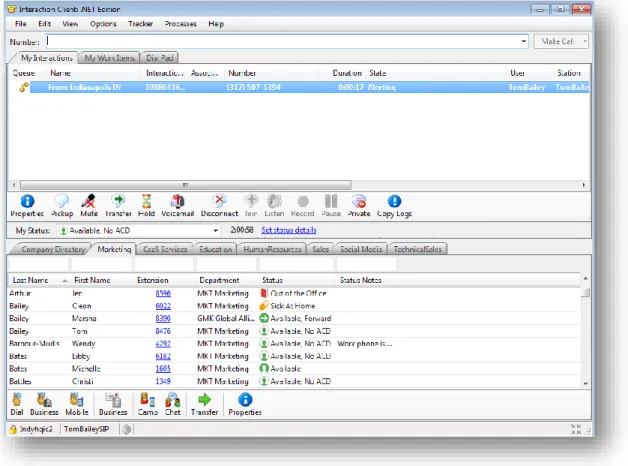Start a Chat with directory contact
Image resolution: width=628 pixels, height=466 pixels.
[173, 404]
